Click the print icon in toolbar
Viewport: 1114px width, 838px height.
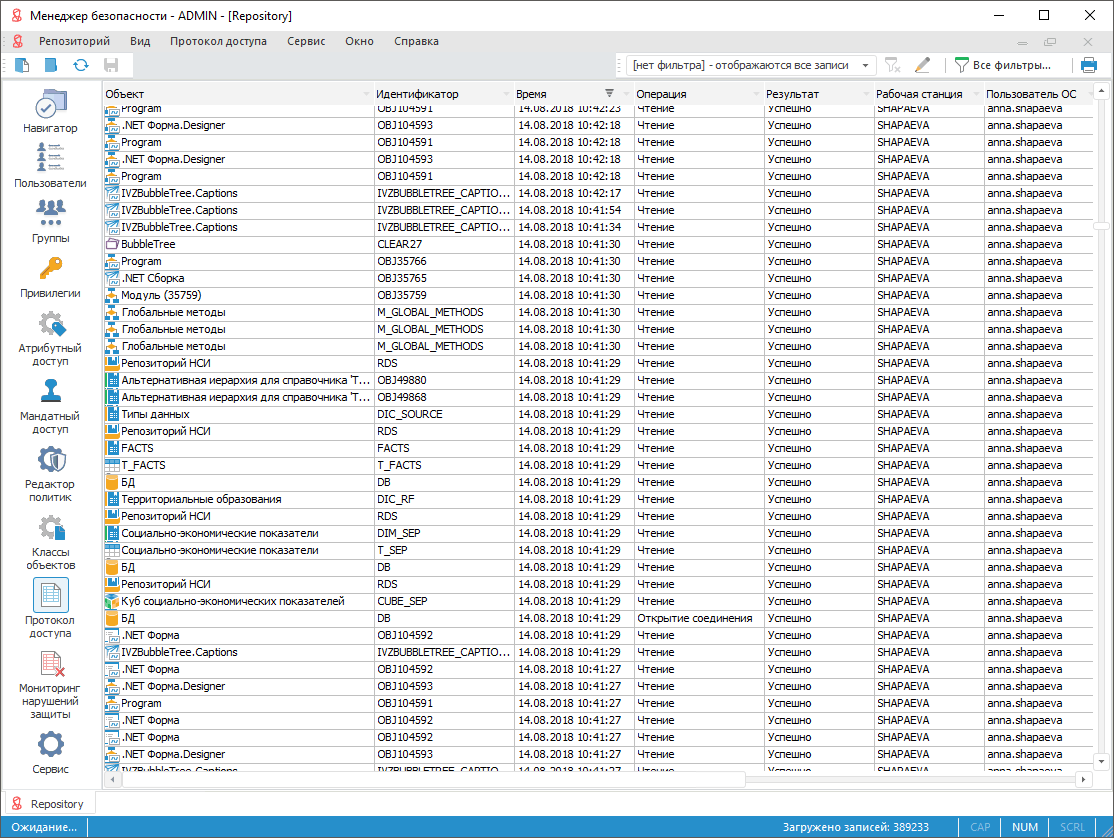pyautogui.click(x=1089, y=65)
